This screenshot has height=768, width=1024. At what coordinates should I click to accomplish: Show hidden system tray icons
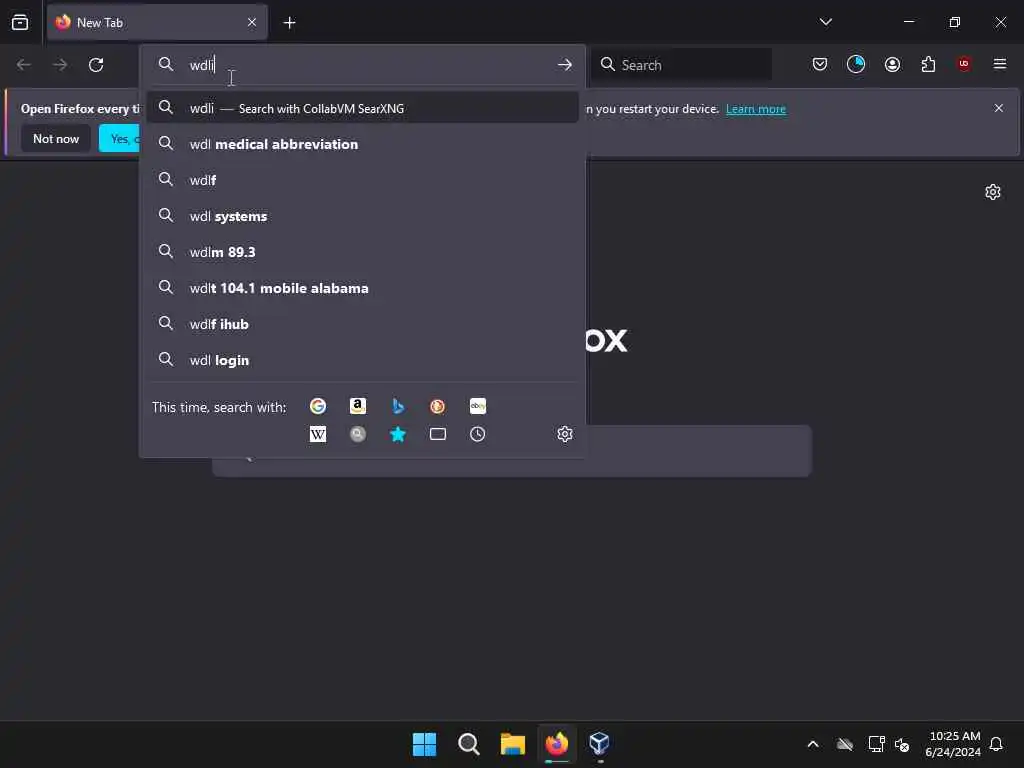(813, 744)
